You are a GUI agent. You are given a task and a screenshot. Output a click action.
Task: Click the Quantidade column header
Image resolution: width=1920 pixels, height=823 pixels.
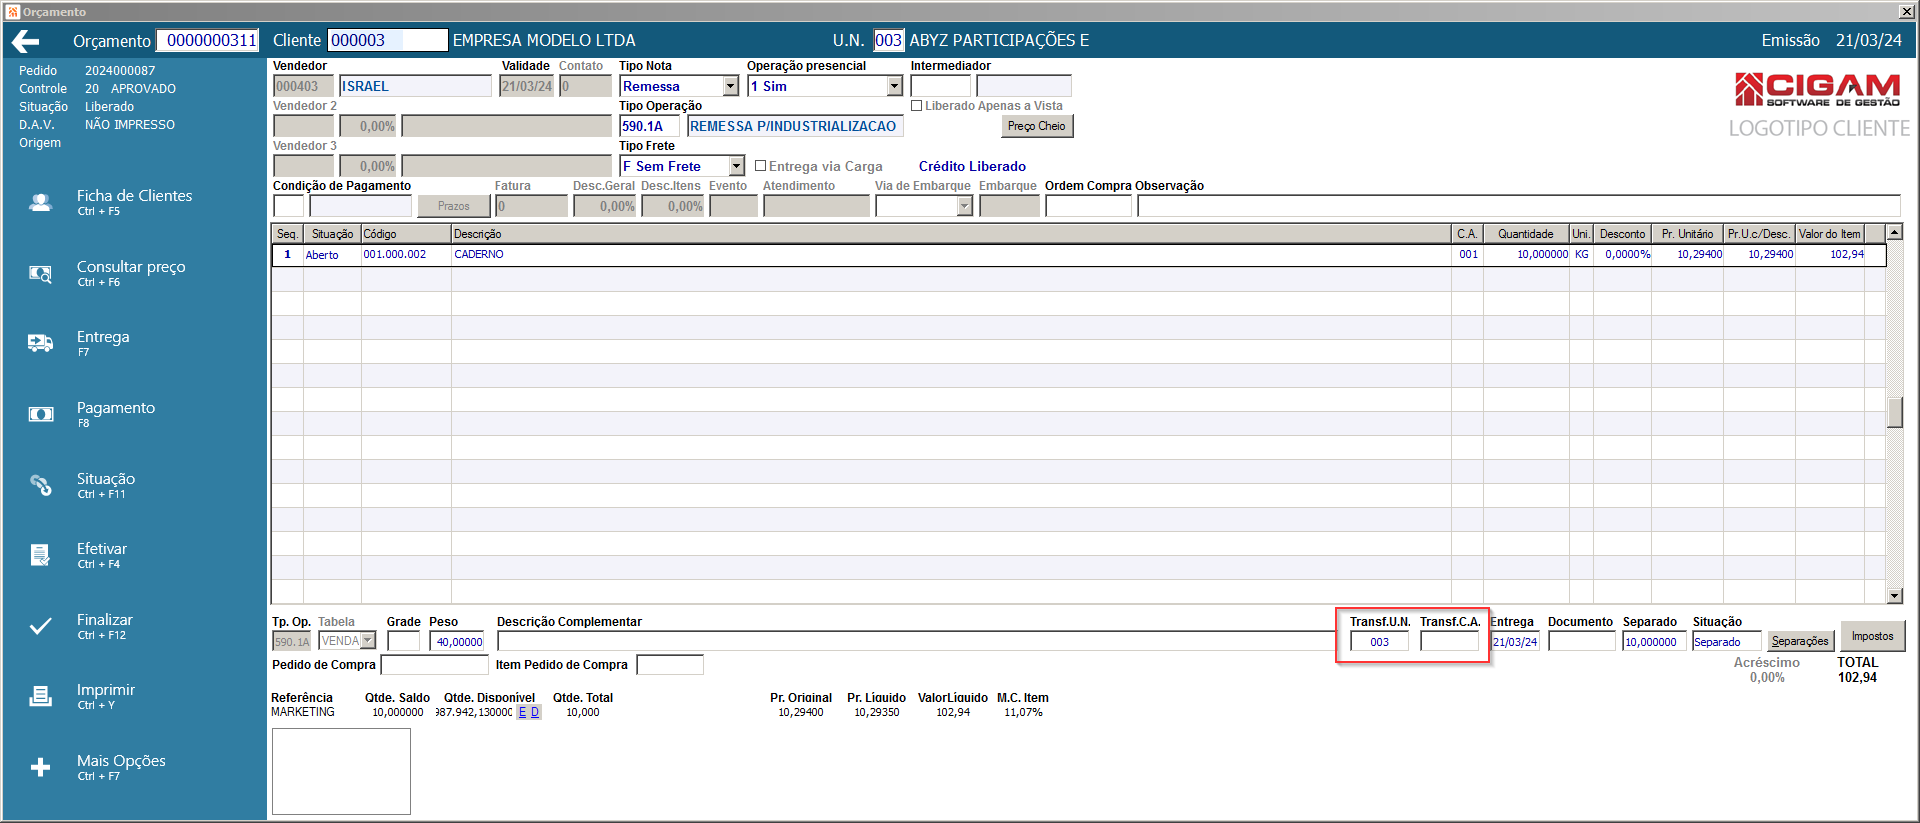pos(1526,234)
